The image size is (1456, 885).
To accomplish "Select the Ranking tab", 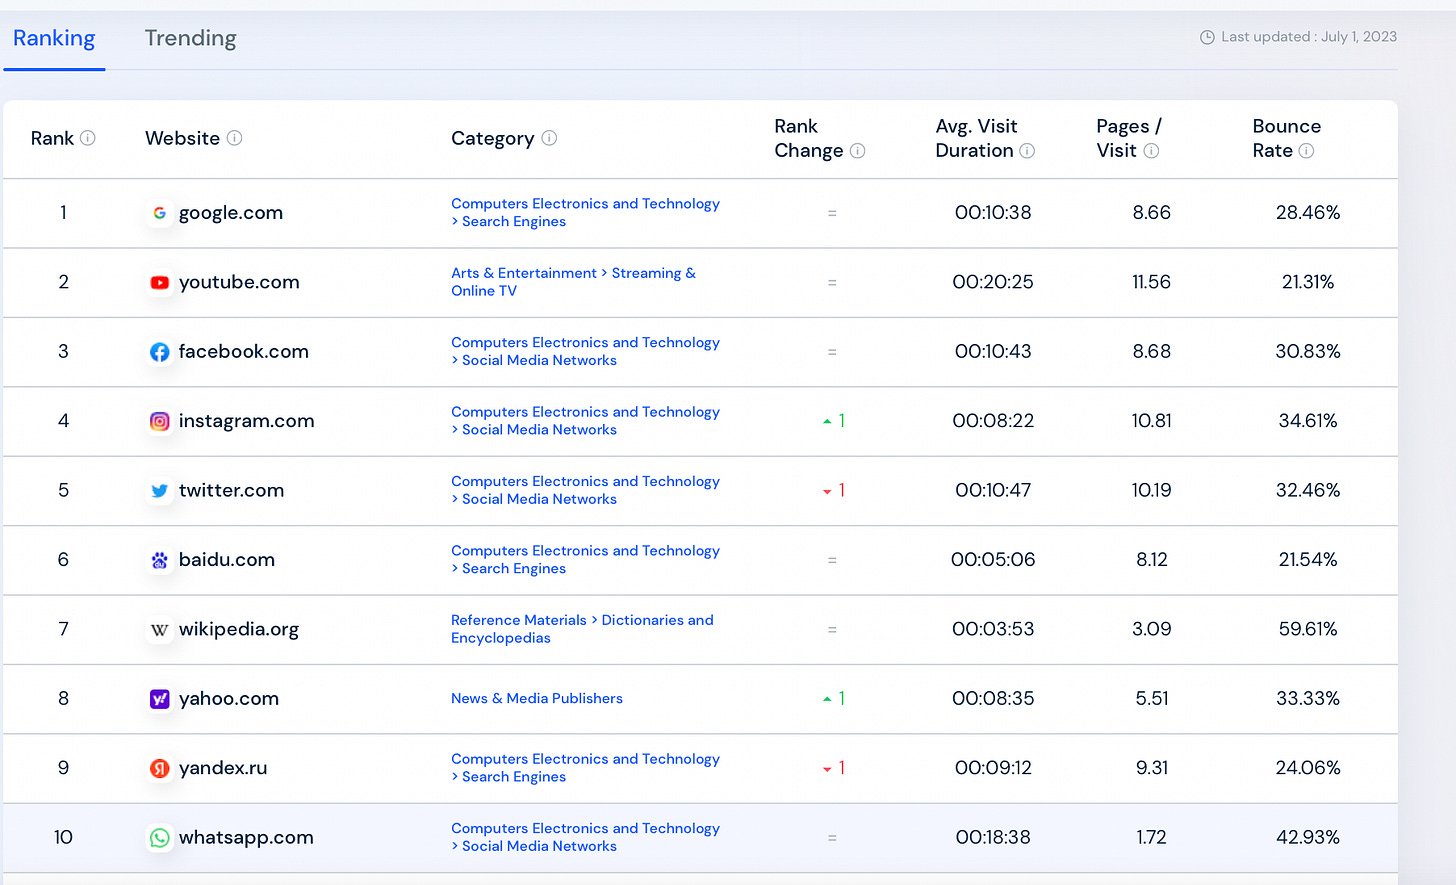I will (54, 38).
